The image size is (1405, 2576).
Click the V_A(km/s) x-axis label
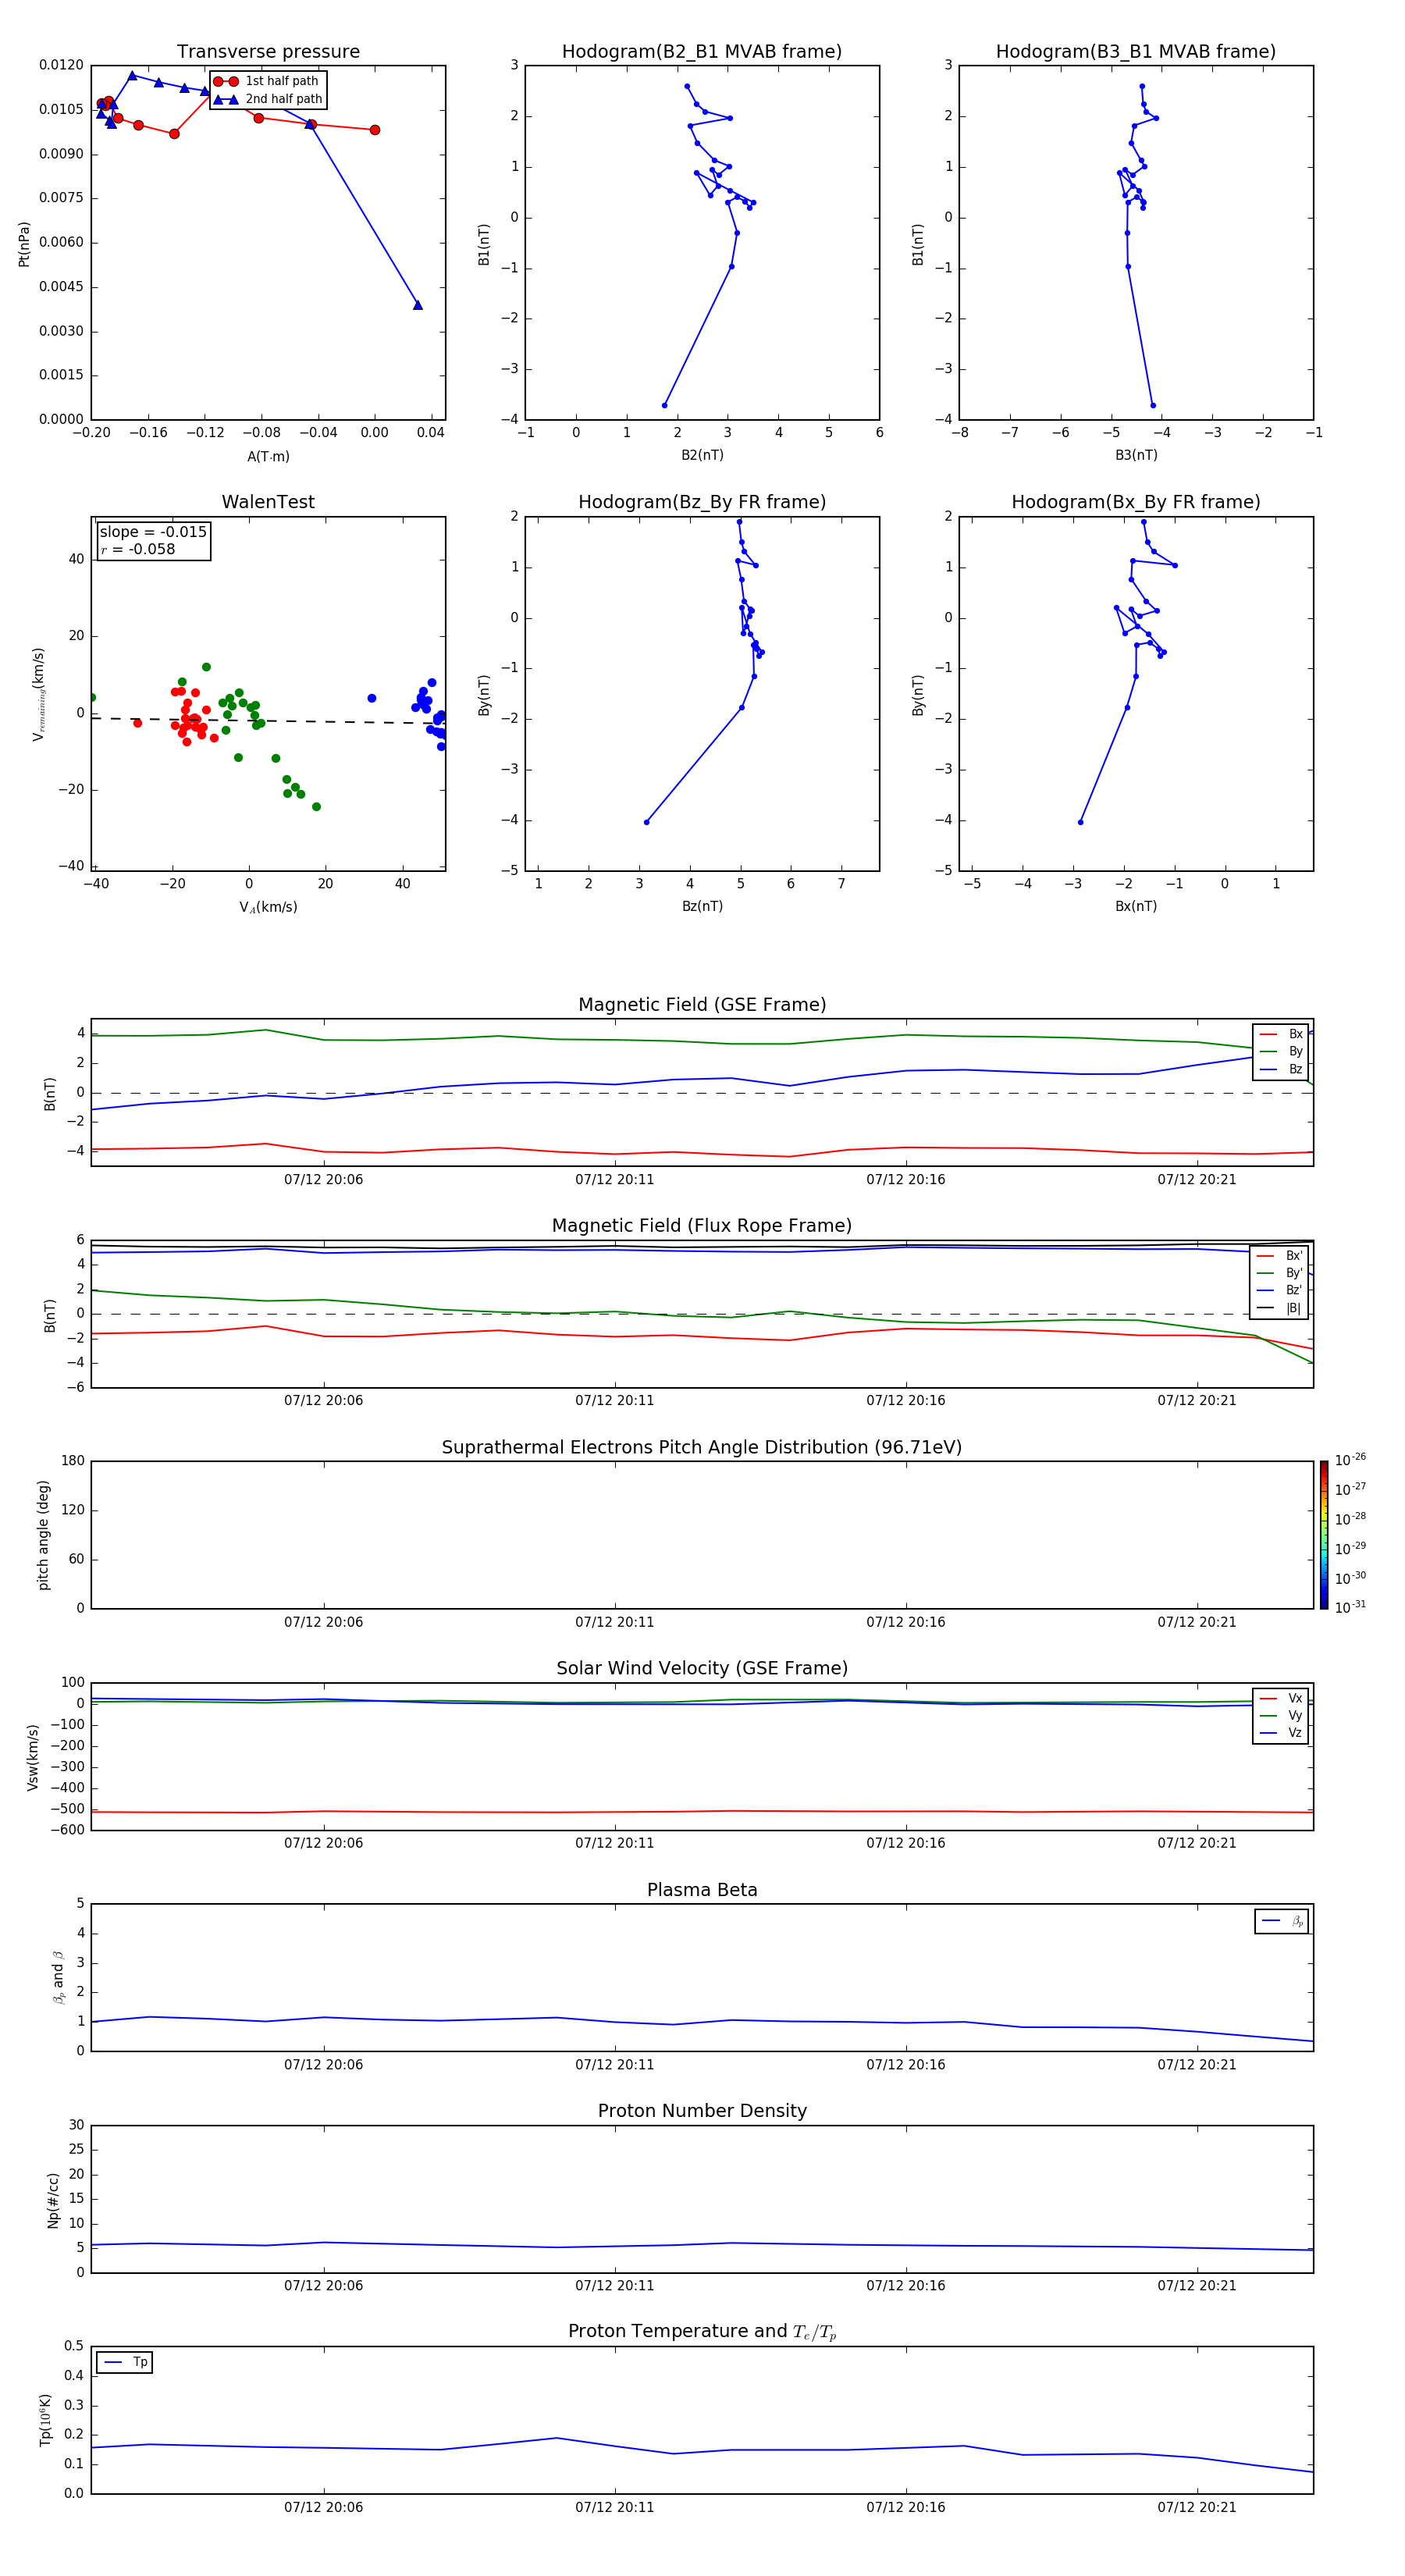tap(268, 907)
